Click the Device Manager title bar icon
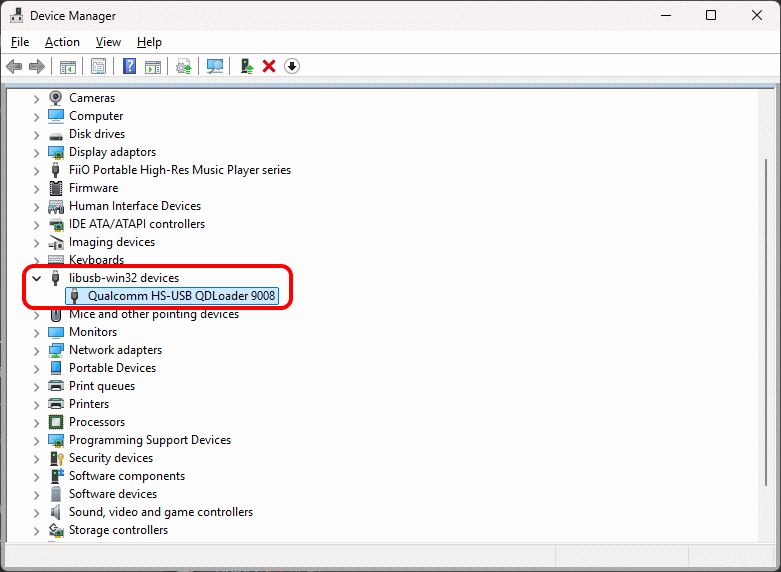The height and width of the screenshot is (572, 781). pos(16,15)
